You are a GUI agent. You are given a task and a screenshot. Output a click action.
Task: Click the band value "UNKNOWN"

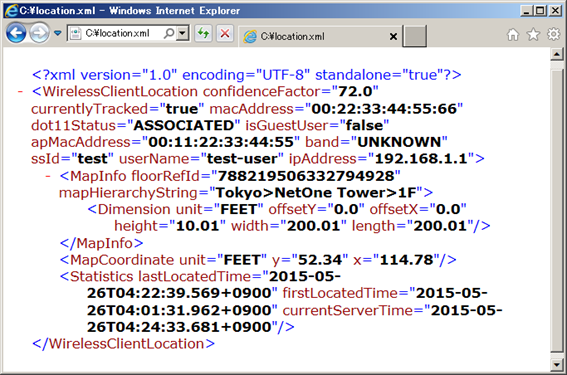click(x=399, y=142)
